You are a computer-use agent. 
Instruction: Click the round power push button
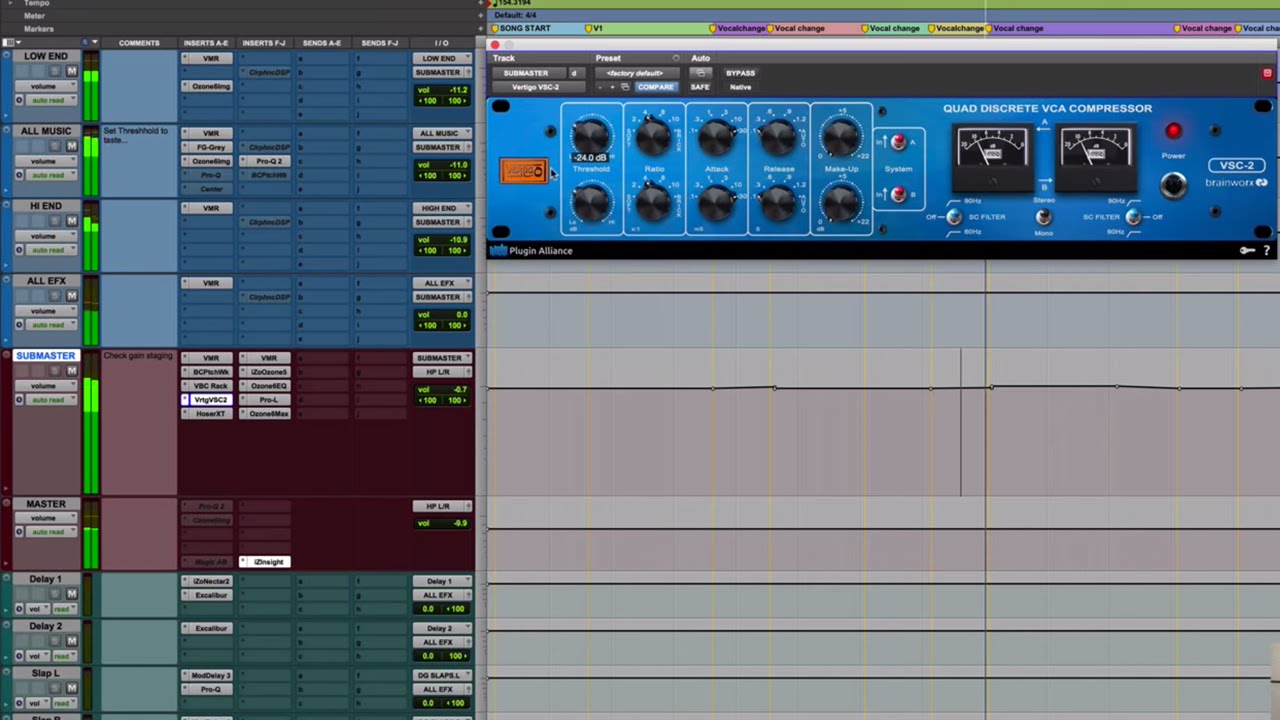[x=1173, y=185]
